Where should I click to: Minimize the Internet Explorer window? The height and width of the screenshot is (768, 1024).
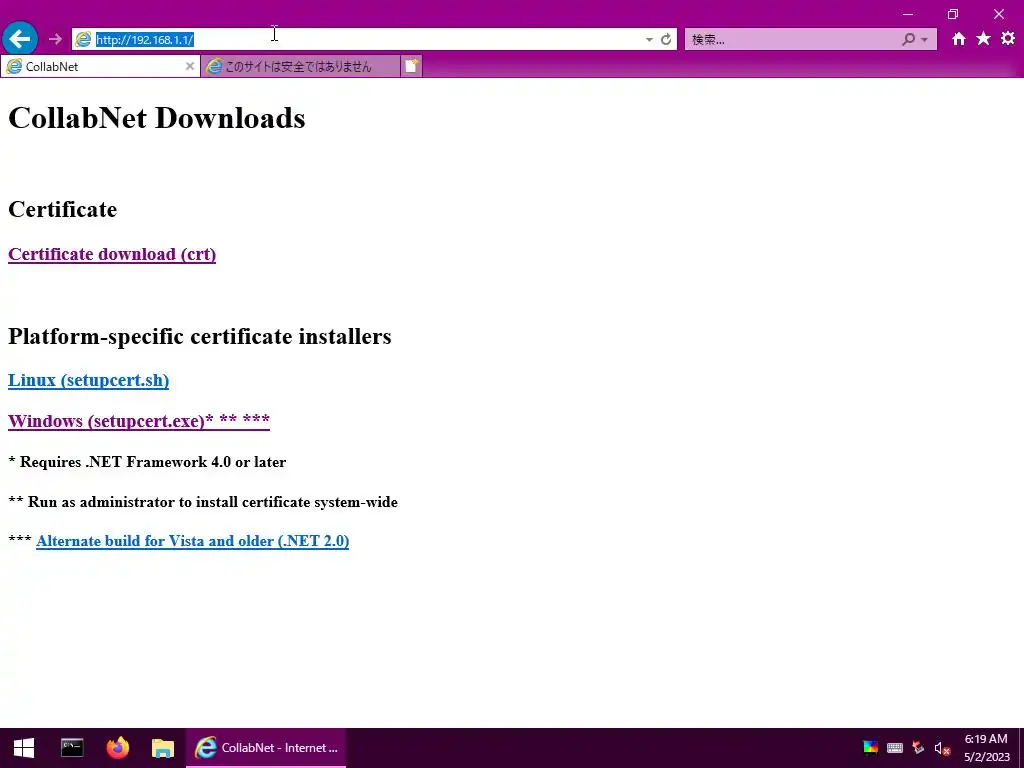(x=908, y=14)
